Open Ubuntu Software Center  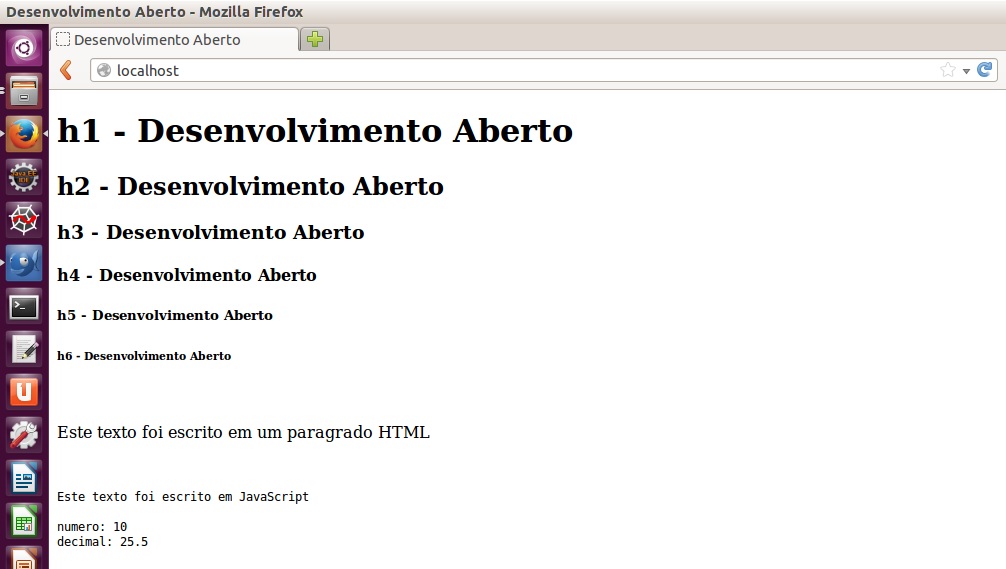click(24, 392)
